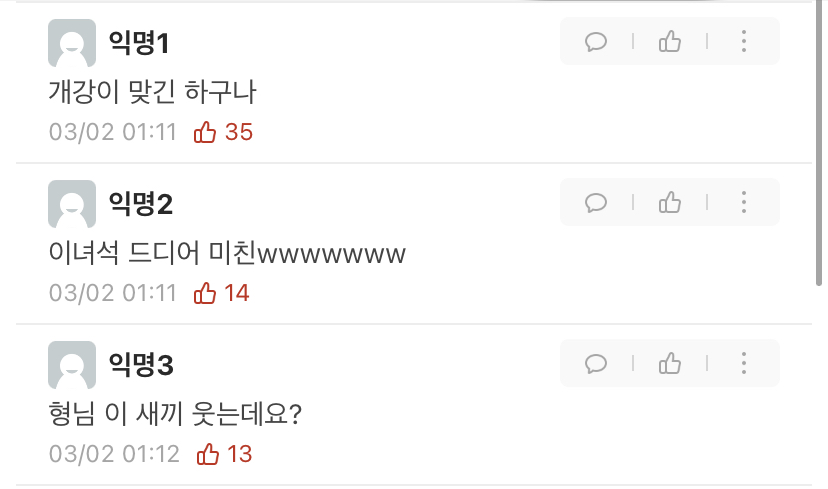Open three-dot menu on 익명3's comment
828x489 pixels.
point(744,363)
